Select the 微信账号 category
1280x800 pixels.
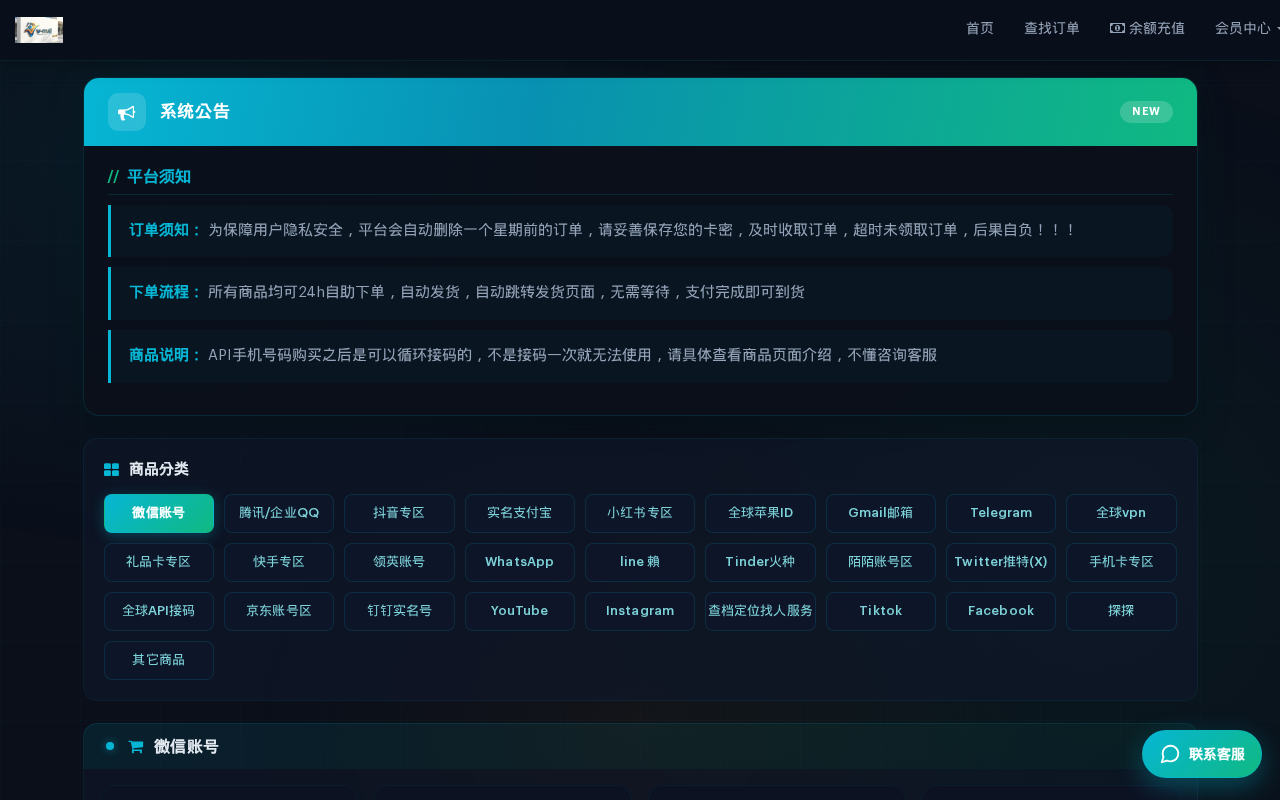[159, 513]
